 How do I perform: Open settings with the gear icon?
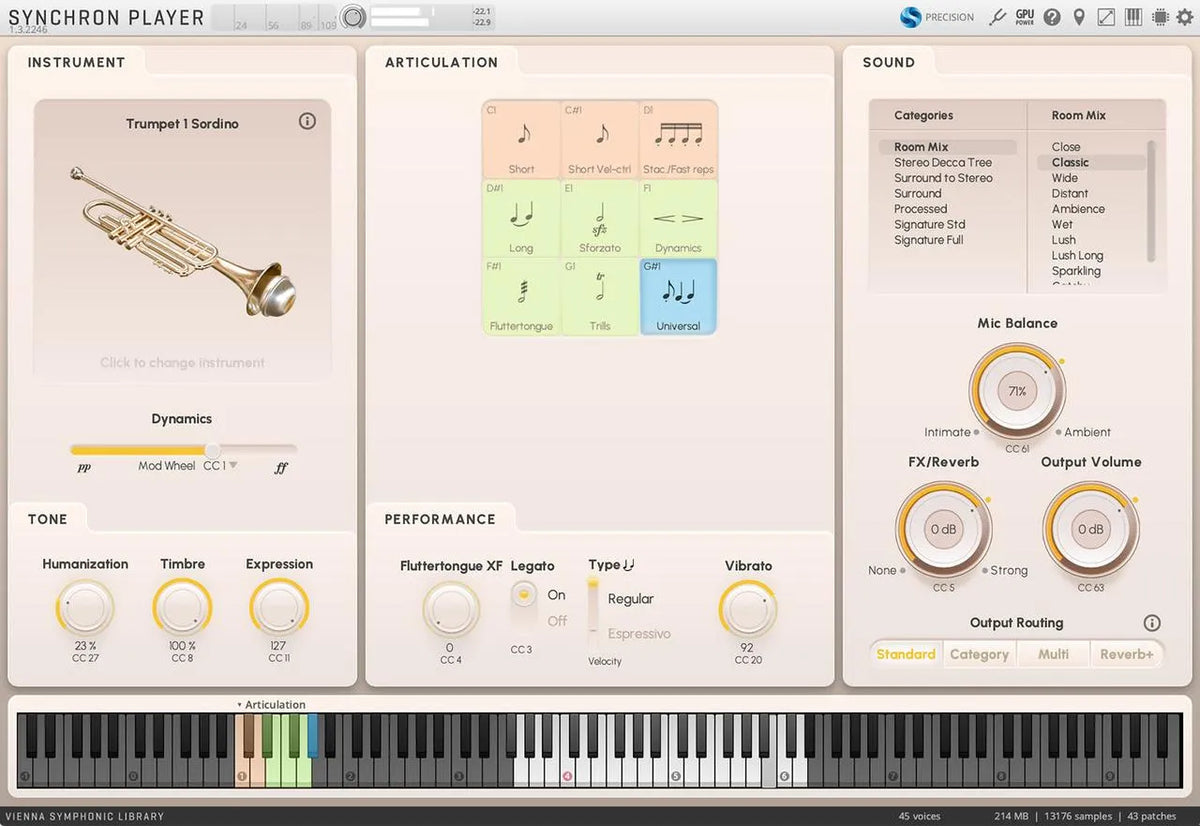[1186, 17]
